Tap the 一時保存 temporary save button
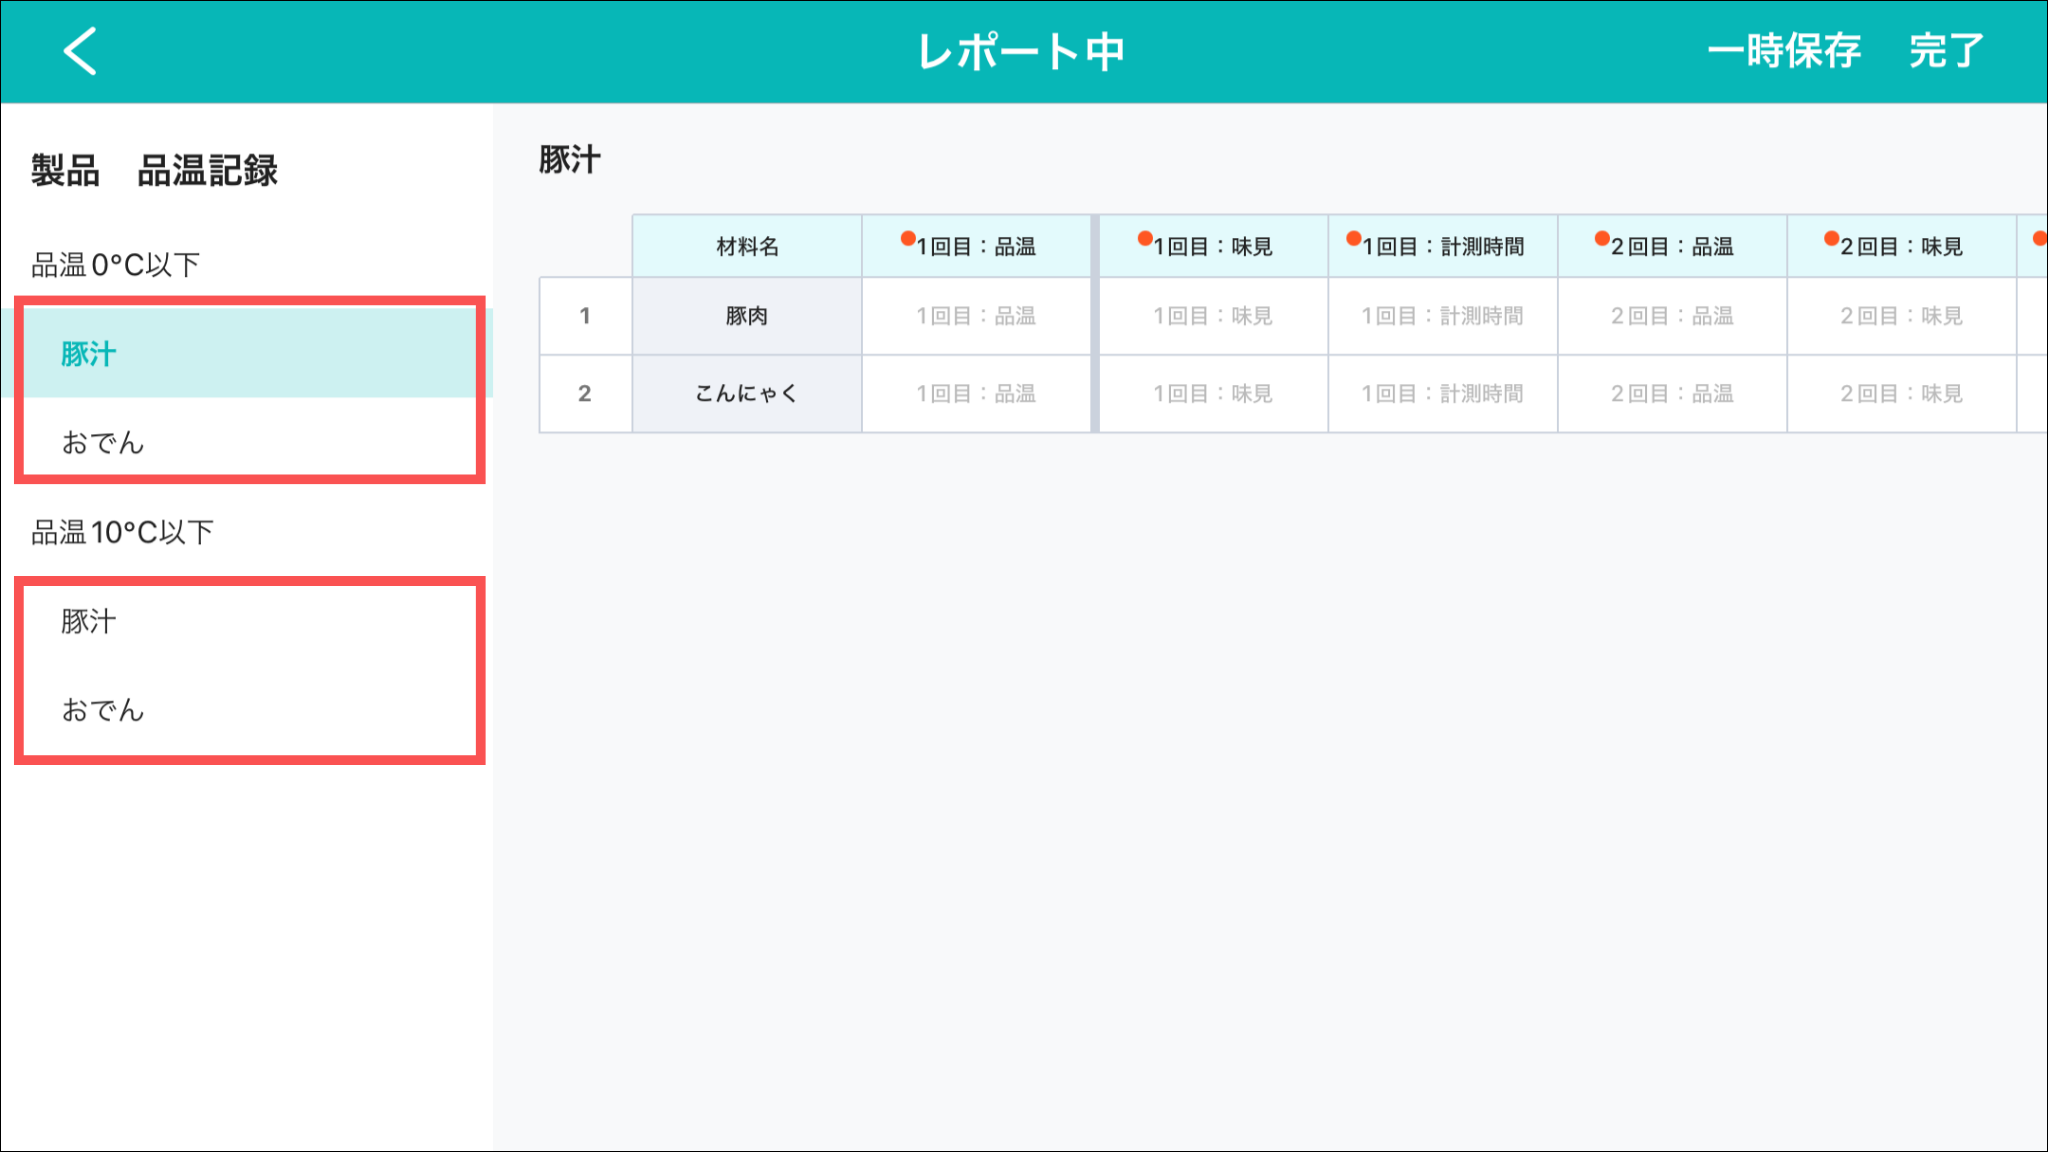 [1784, 51]
